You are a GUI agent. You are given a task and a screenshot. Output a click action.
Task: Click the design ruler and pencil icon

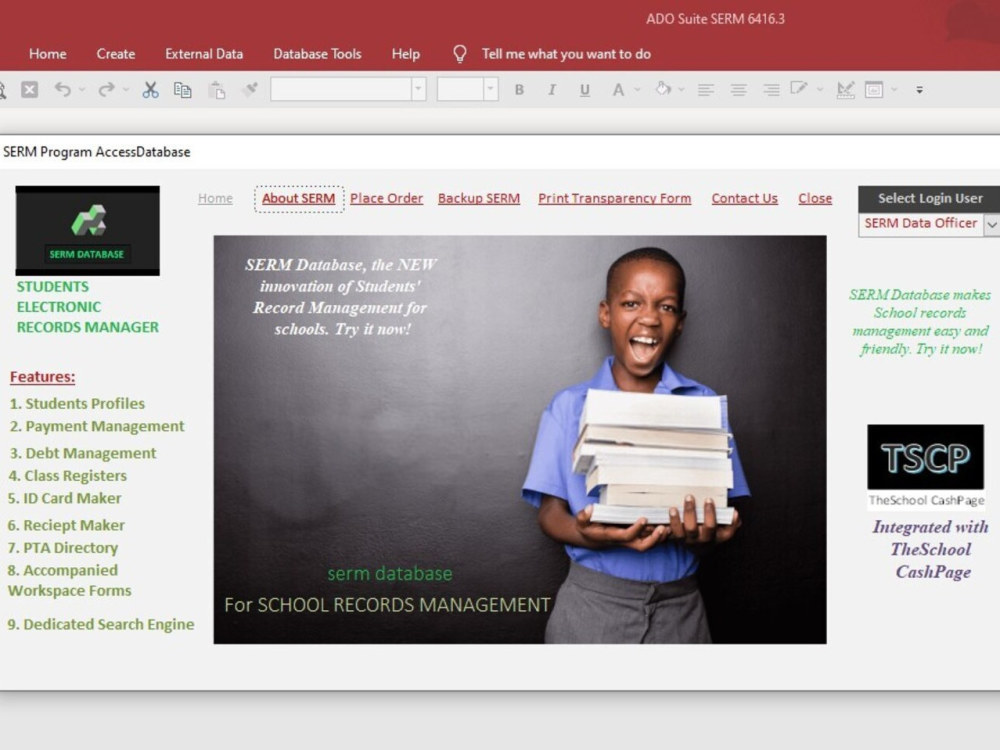[845, 90]
